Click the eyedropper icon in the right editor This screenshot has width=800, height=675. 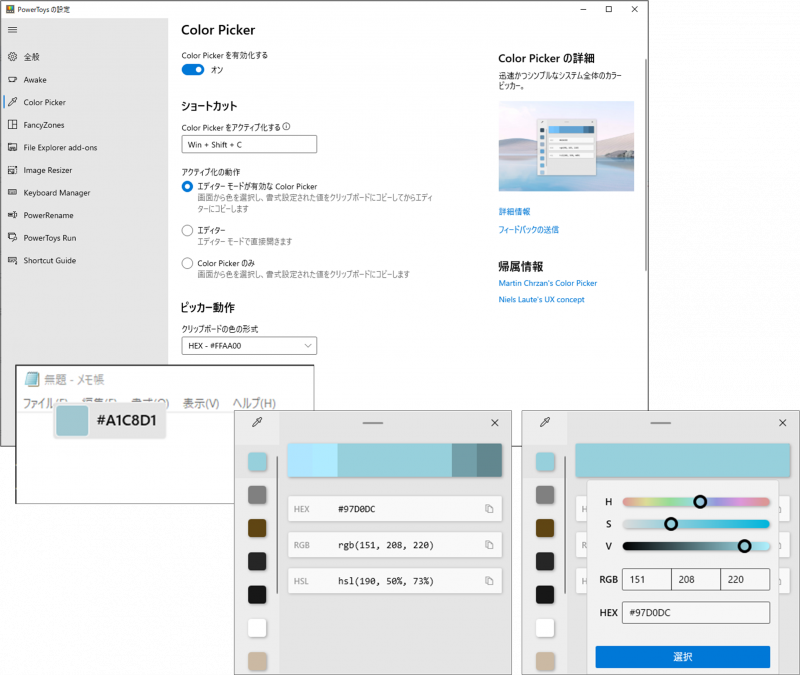pyautogui.click(x=545, y=422)
